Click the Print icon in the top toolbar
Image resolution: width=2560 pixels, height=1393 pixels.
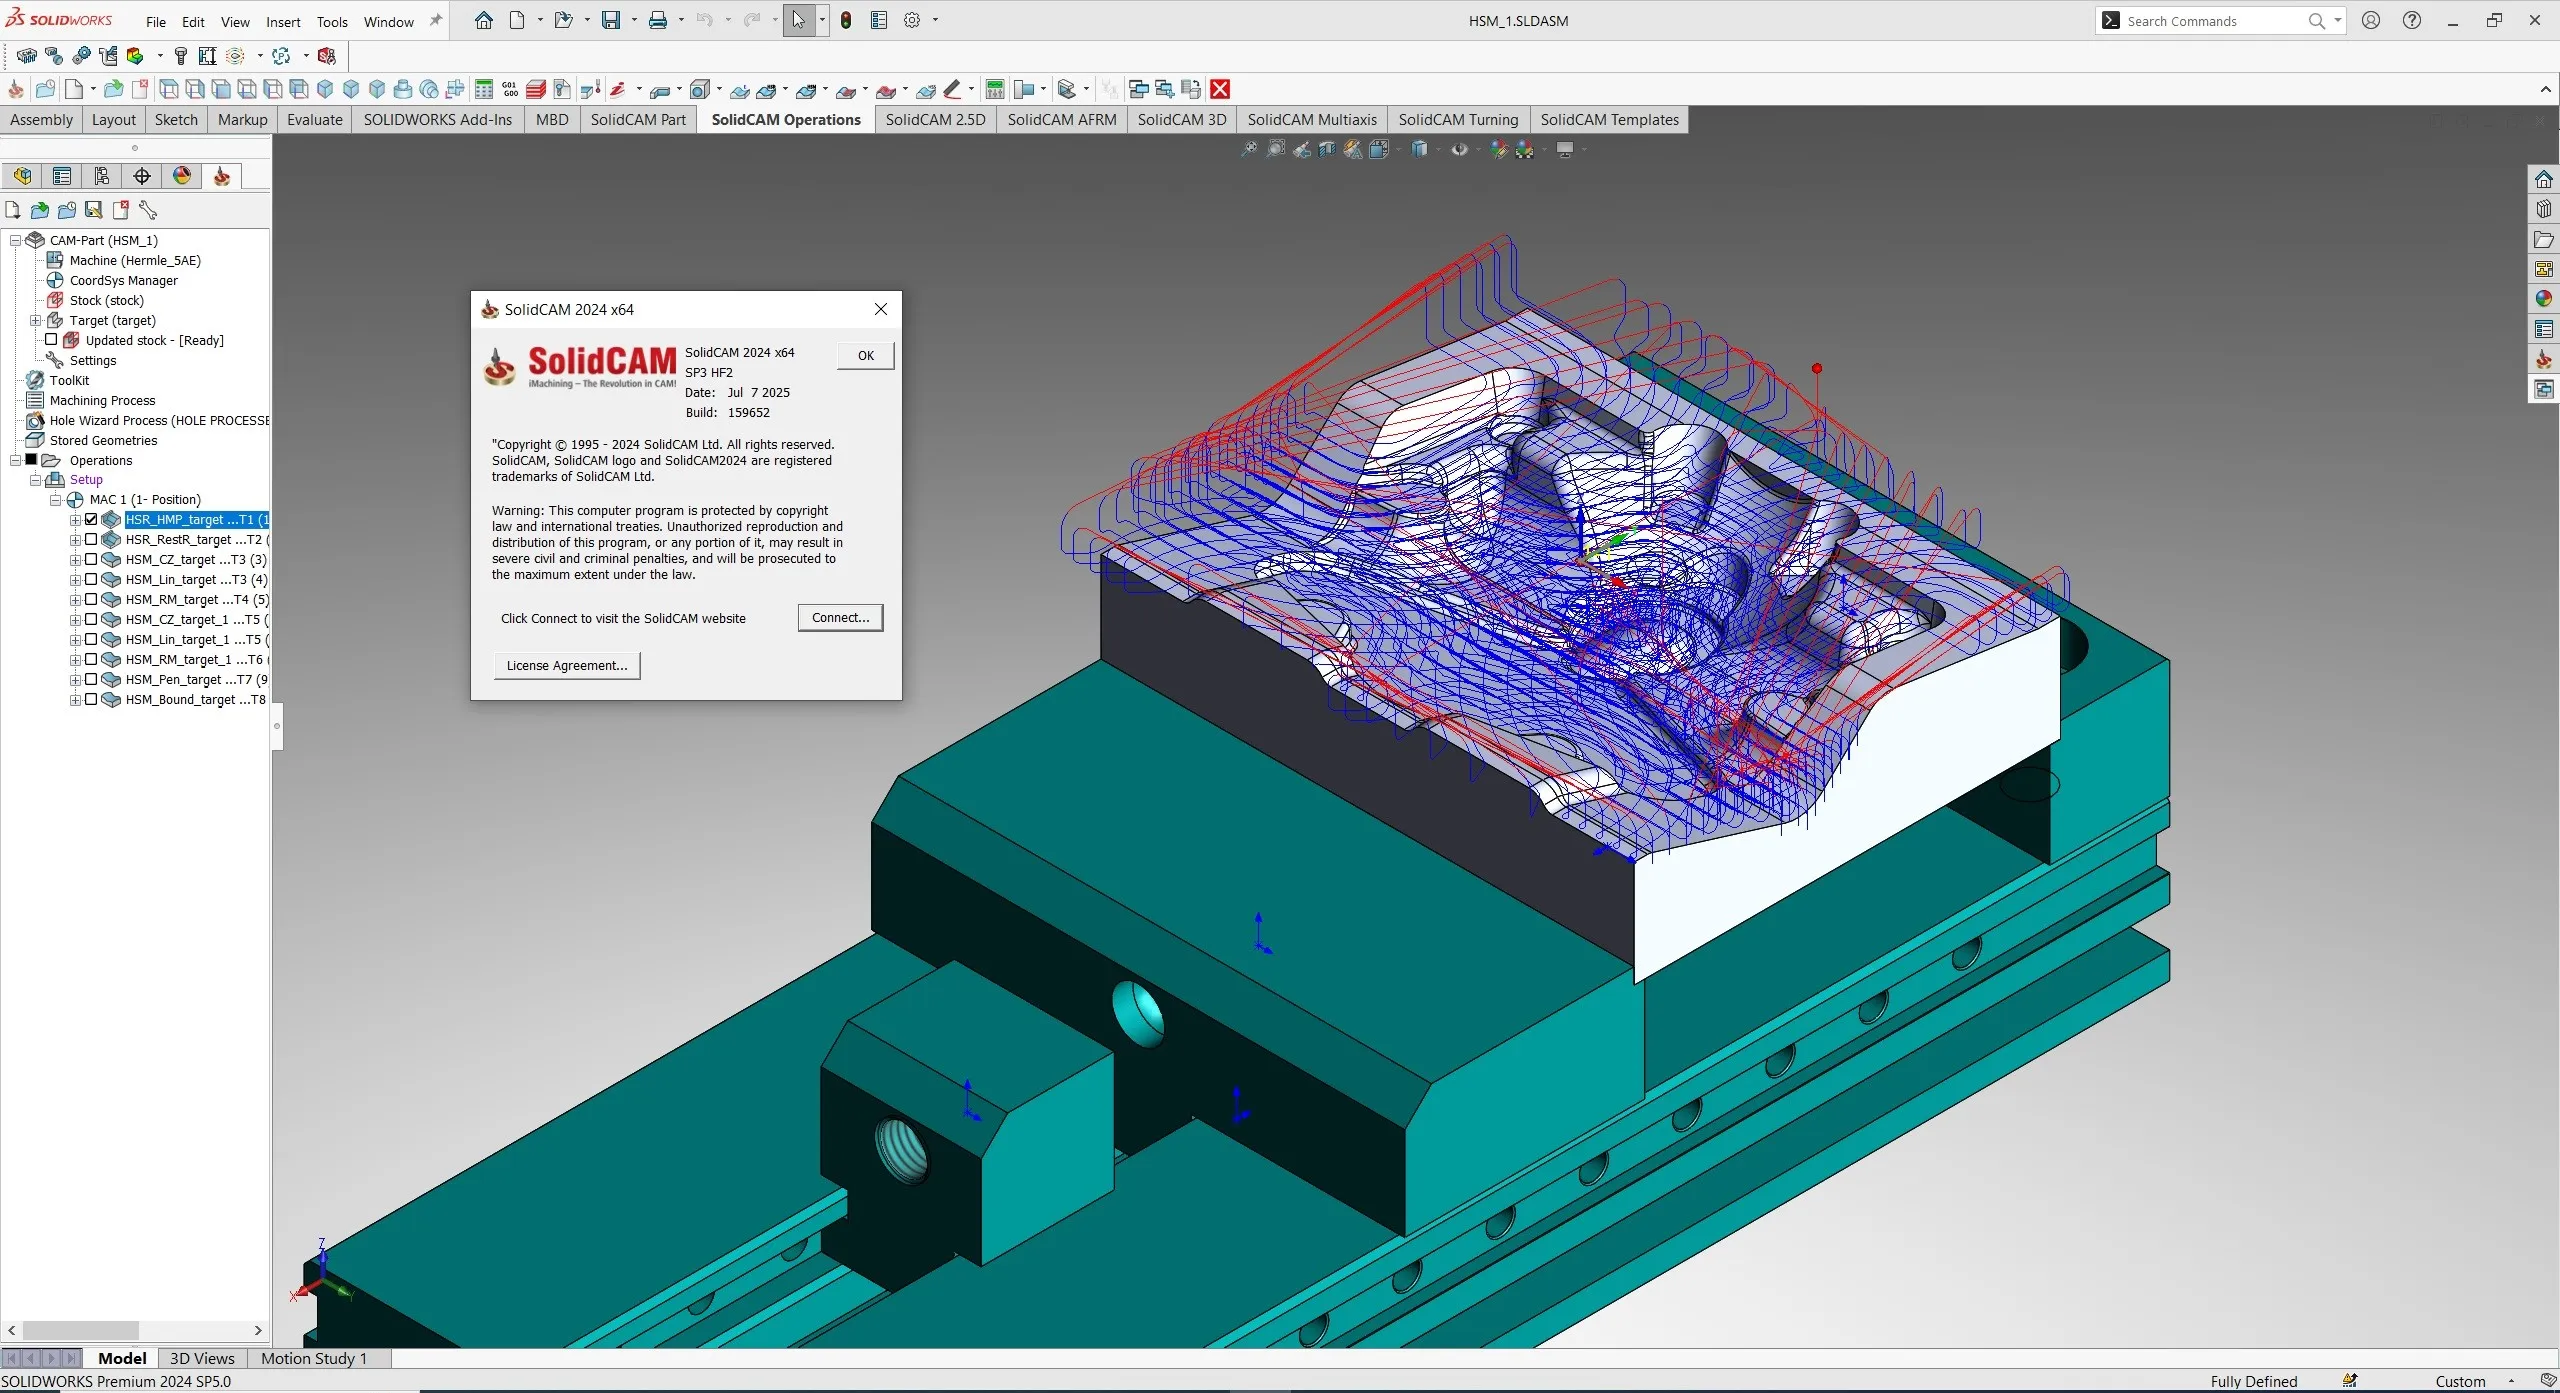pyautogui.click(x=658, y=20)
